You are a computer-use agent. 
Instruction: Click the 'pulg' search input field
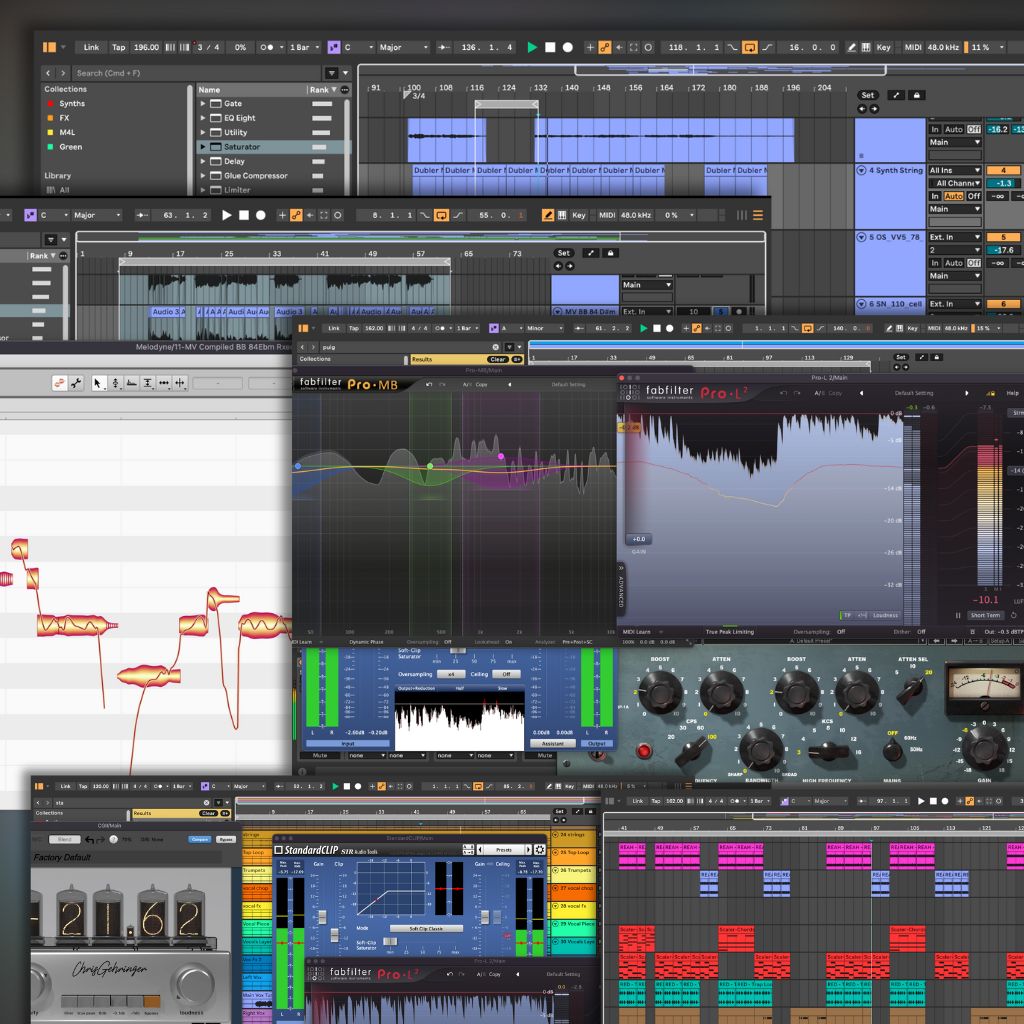tap(330, 348)
